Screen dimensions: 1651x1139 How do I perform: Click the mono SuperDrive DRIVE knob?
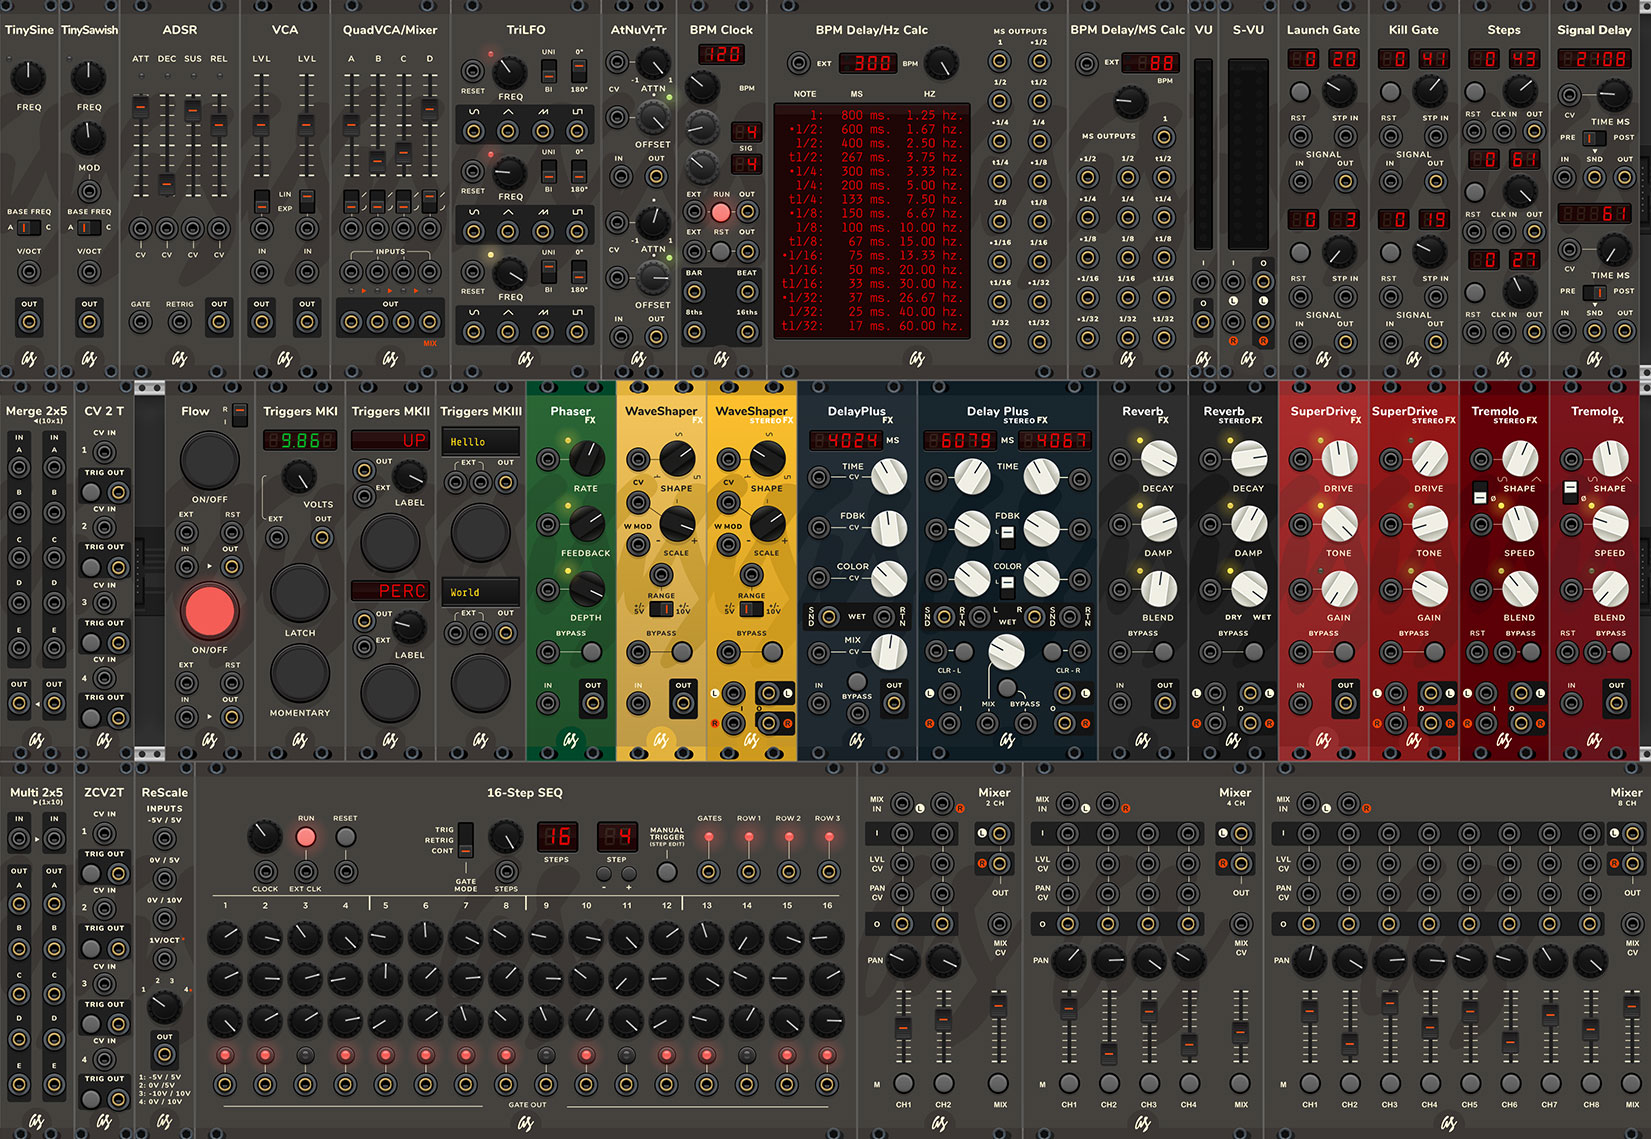click(1339, 459)
